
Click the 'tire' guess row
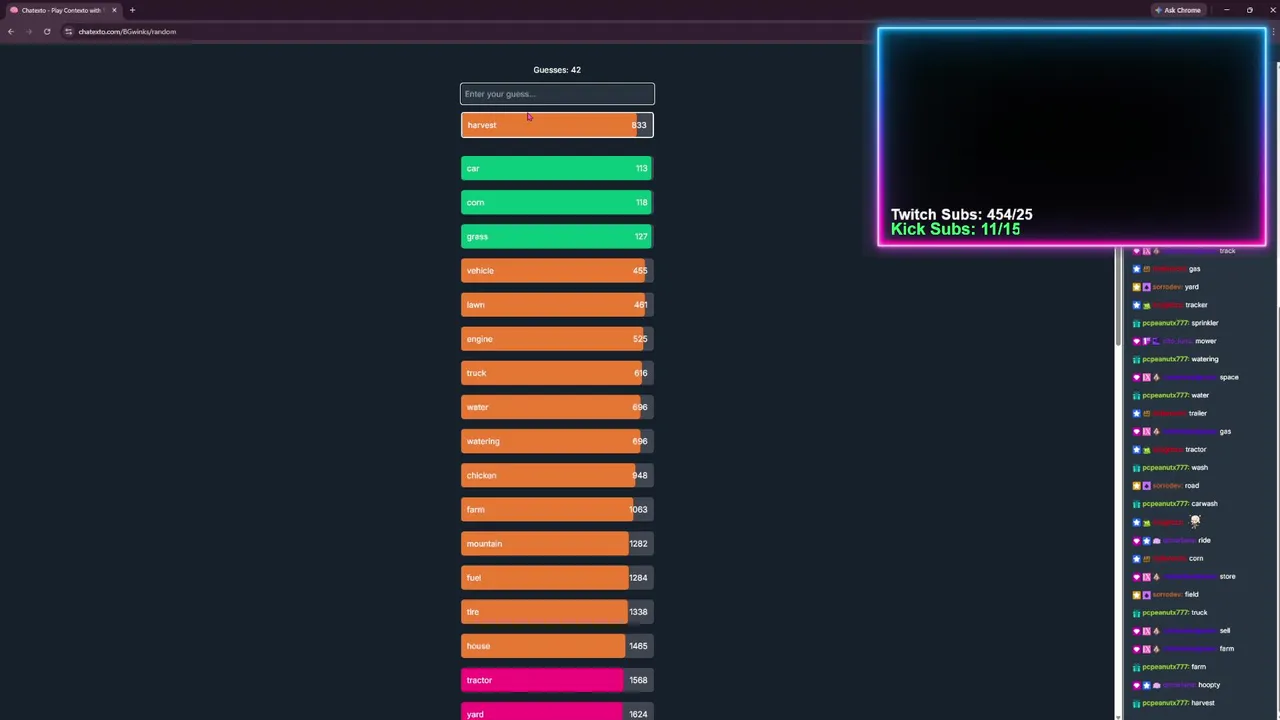pyautogui.click(x=557, y=611)
